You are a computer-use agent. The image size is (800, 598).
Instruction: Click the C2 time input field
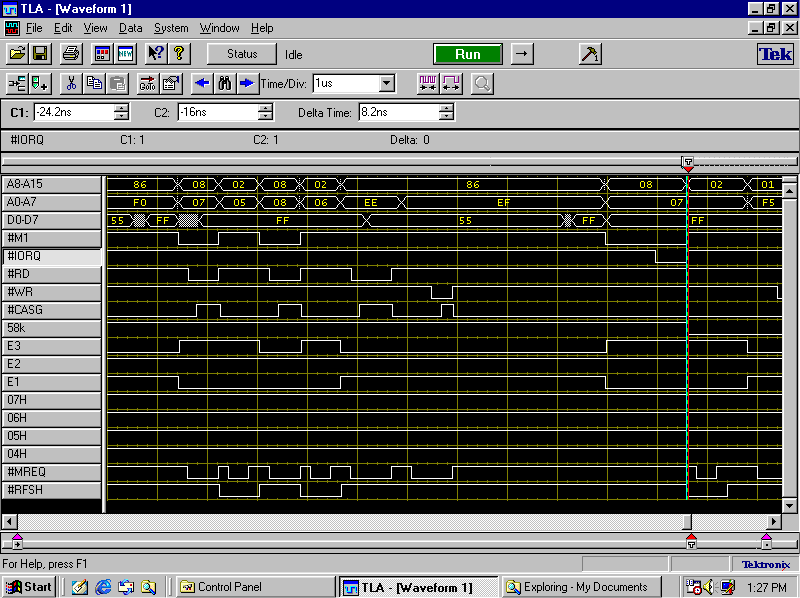coord(218,112)
